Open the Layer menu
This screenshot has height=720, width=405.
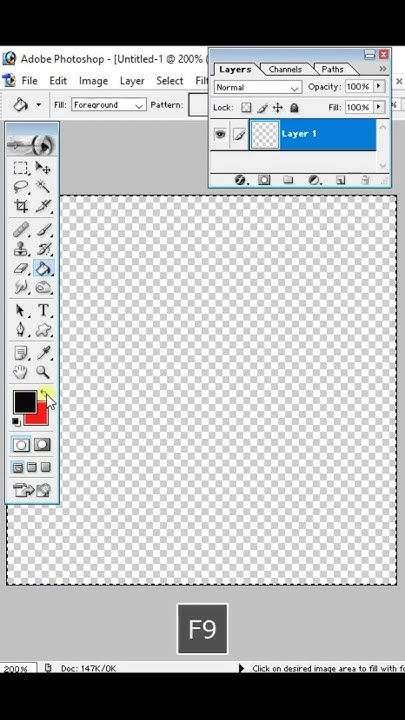tap(132, 81)
